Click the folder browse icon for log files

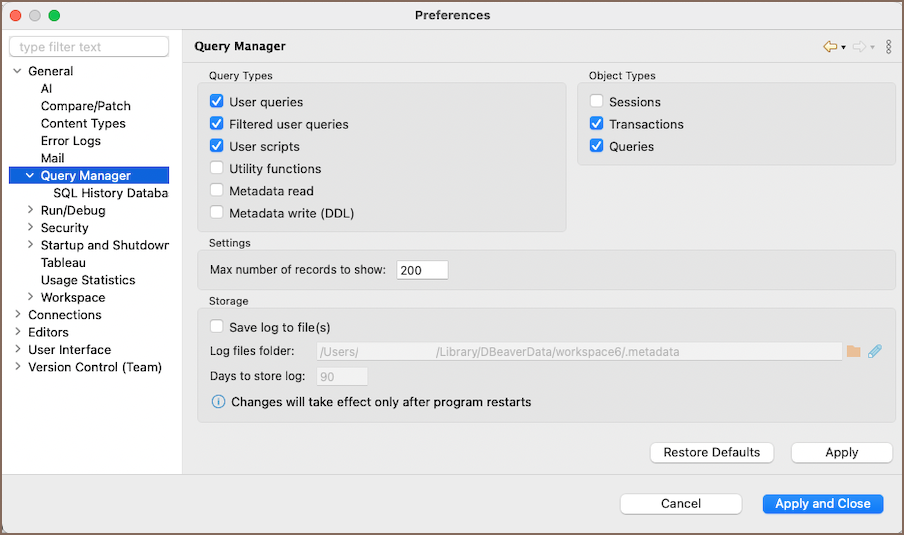click(853, 351)
